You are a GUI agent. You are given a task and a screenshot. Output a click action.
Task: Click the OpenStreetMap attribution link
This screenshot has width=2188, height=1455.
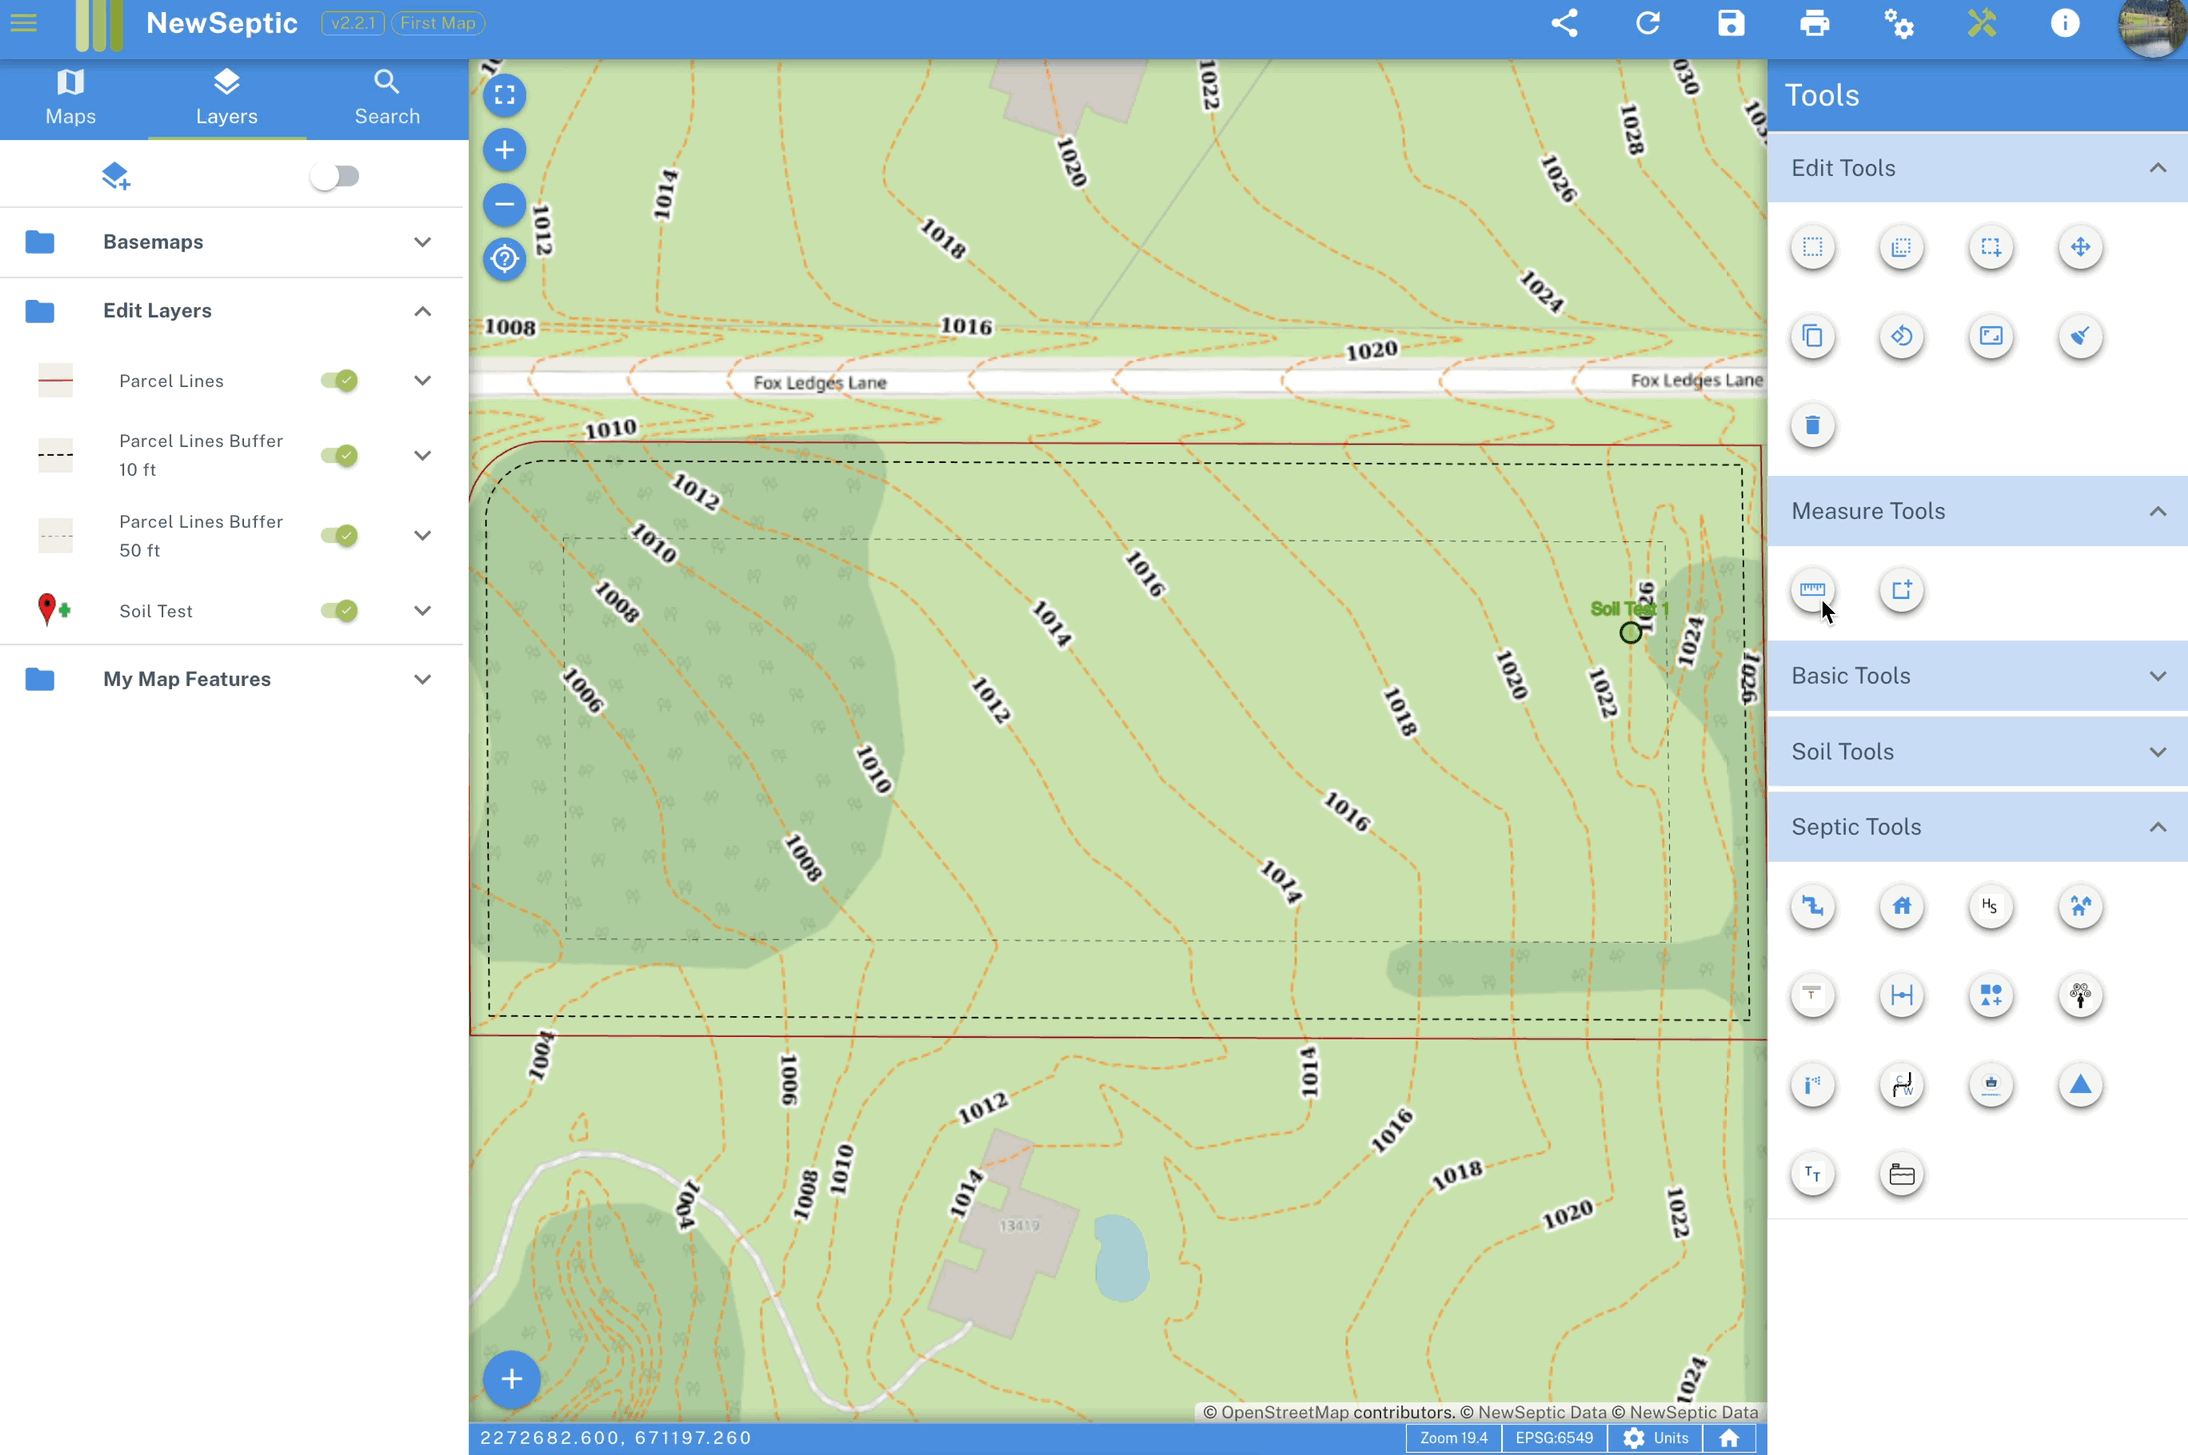[1286, 1412]
